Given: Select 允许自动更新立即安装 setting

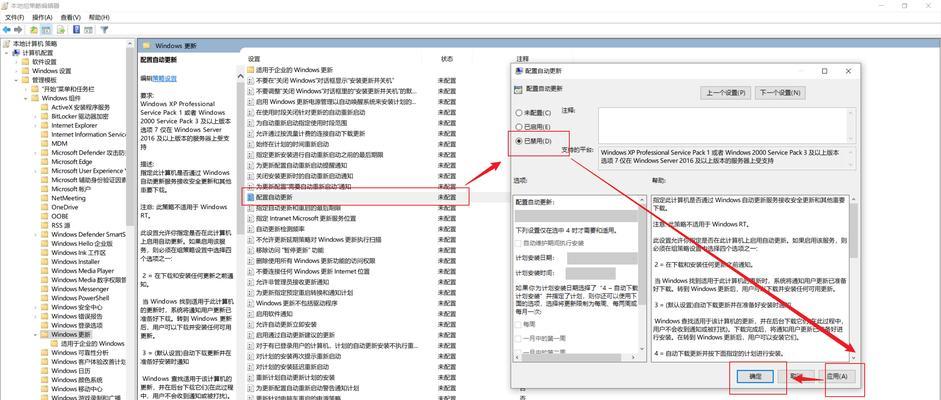Looking at the screenshot, I should click(287, 324).
